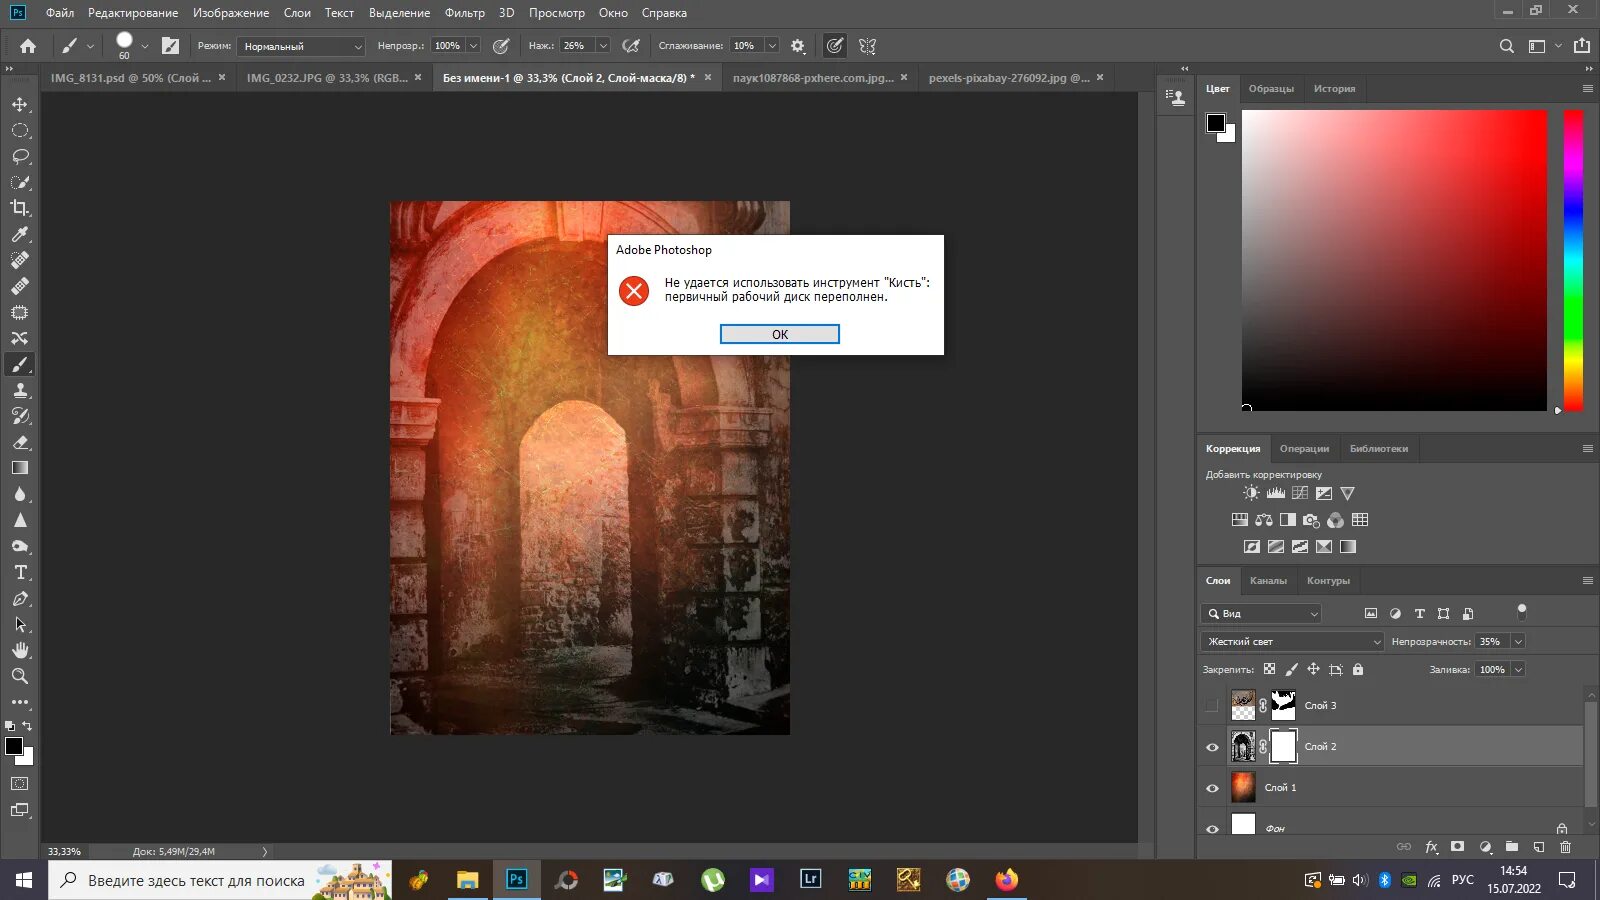The image size is (1600, 900).
Task: Expand the brush Режим dropdown
Action: point(301,46)
